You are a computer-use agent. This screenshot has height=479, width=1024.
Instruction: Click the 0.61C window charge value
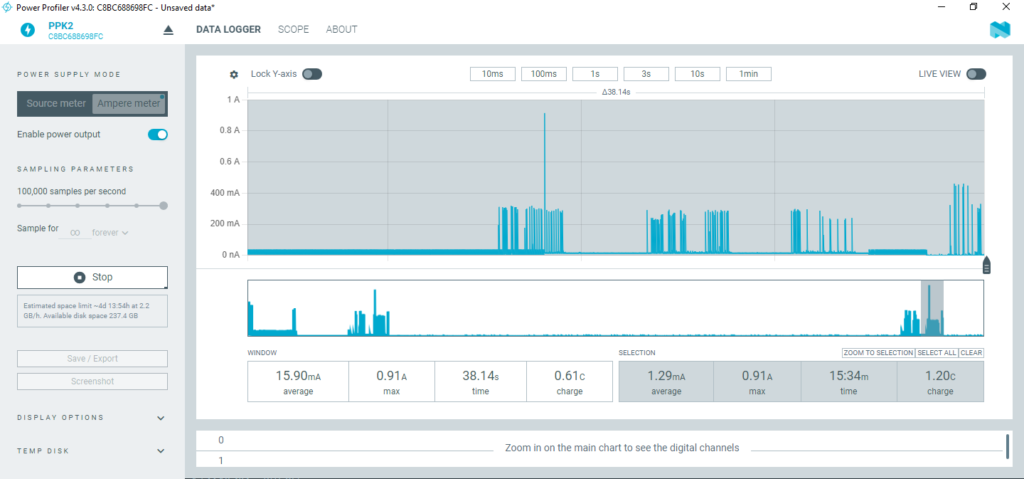(569, 376)
